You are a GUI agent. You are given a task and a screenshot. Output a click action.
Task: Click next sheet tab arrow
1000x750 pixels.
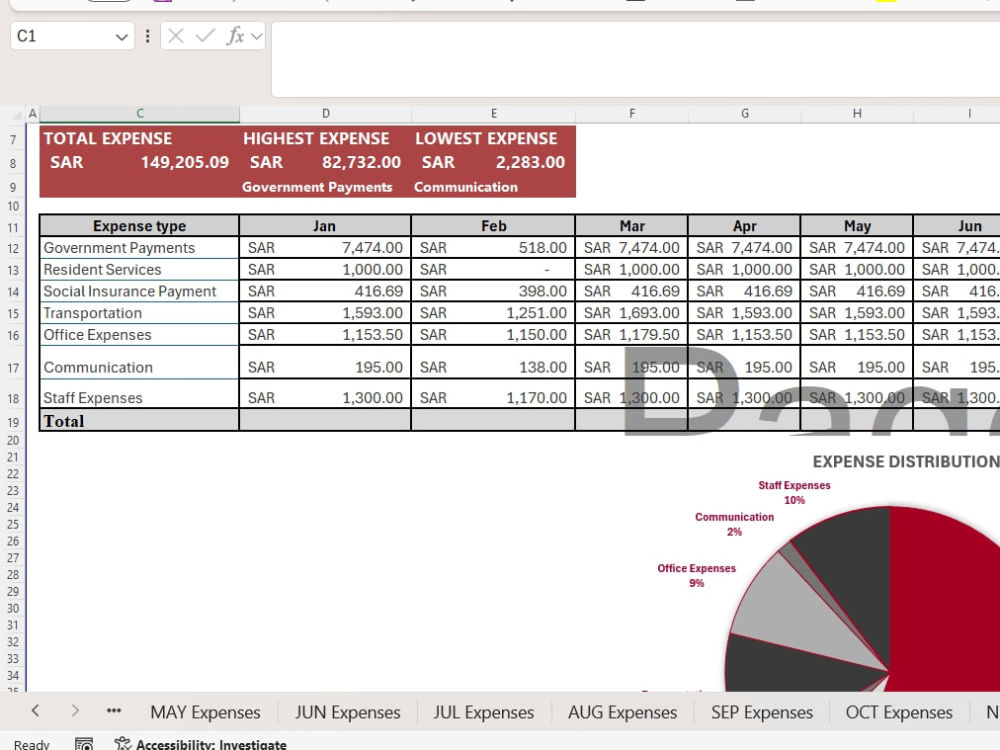pos(75,710)
